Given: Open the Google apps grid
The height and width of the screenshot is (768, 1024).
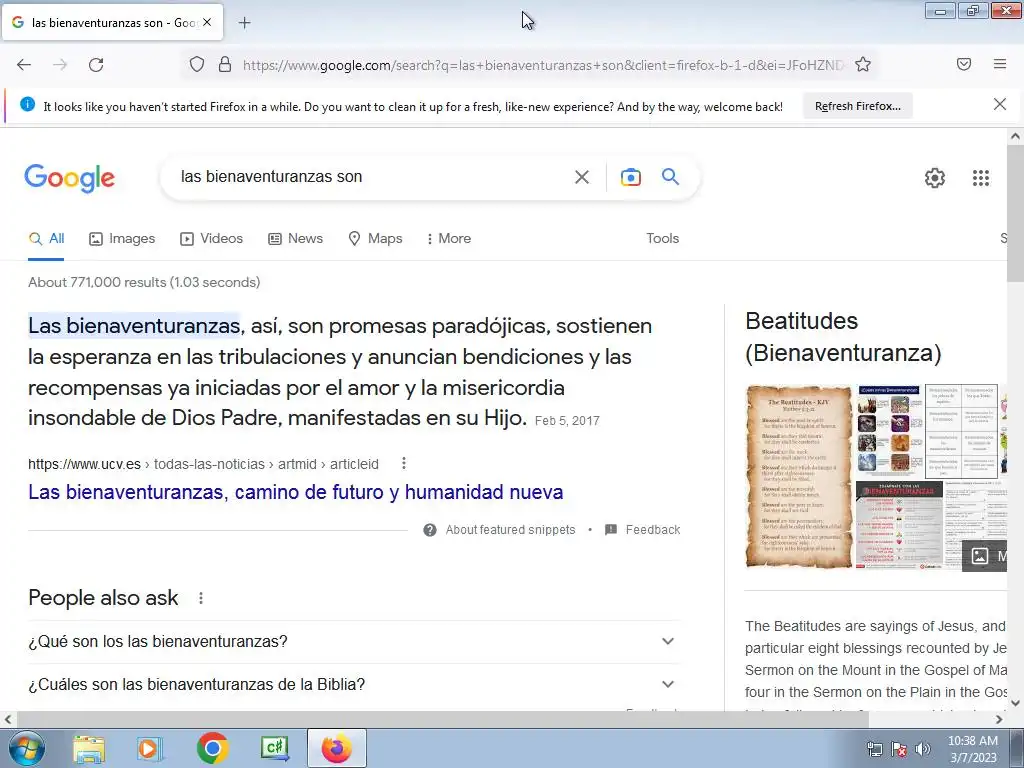Looking at the screenshot, I should 981,178.
